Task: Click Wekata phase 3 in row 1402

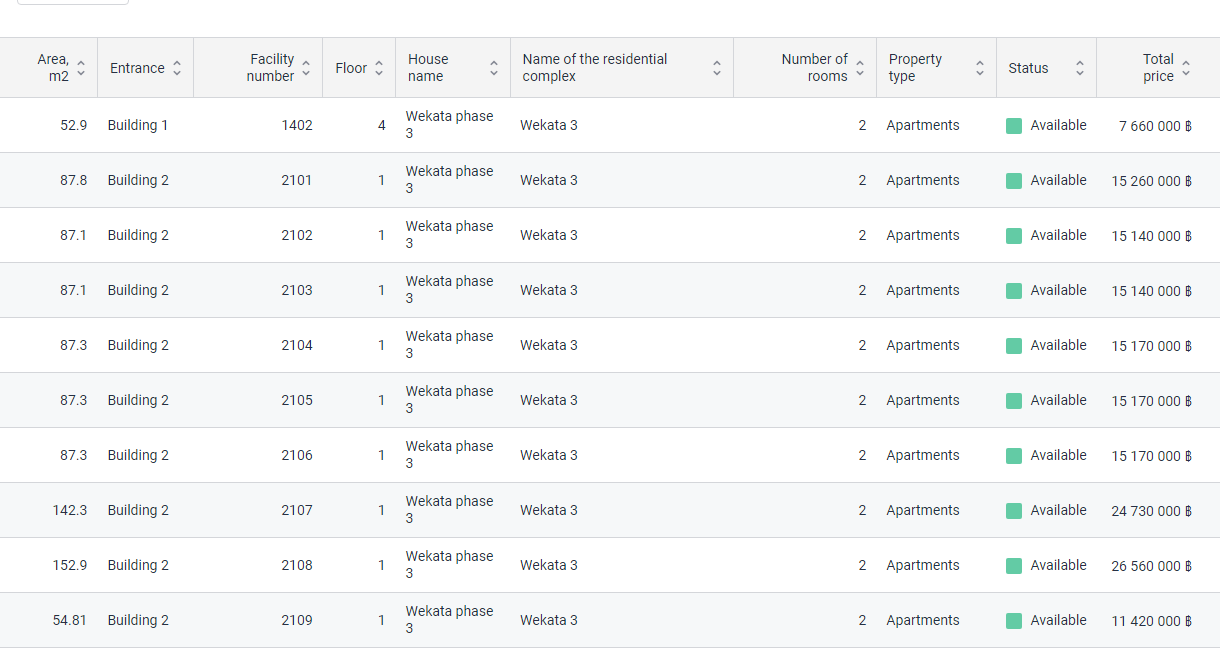Action: click(449, 125)
